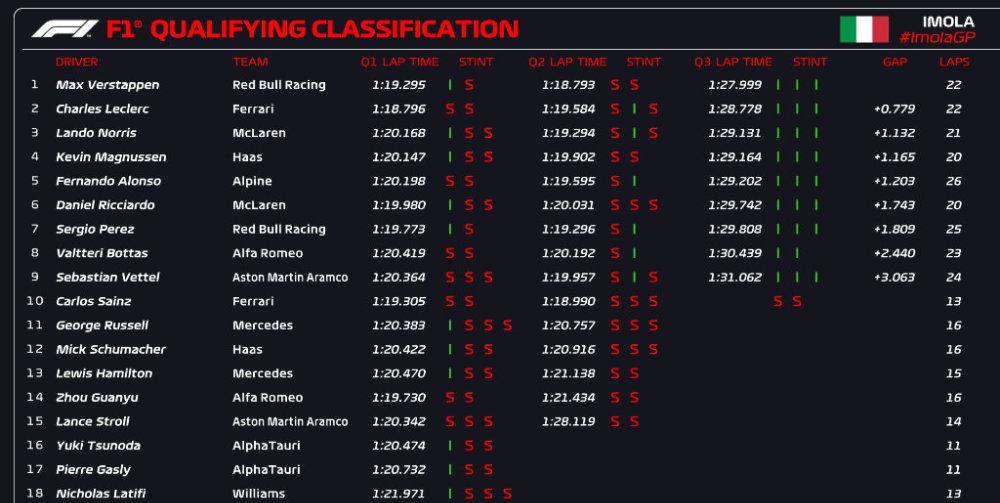The image size is (1000, 503).
Task: Click Leclerc's gap +0.779
Action: coord(894,109)
